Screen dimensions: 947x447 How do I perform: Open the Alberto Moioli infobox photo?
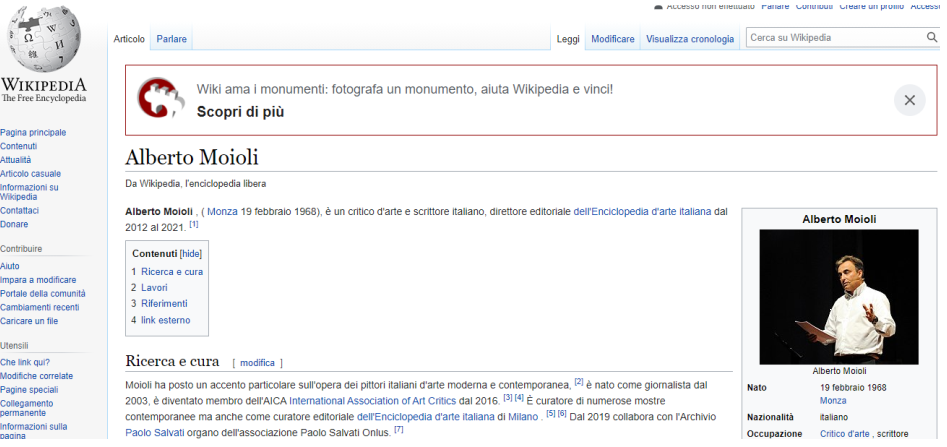pos(839,297)
